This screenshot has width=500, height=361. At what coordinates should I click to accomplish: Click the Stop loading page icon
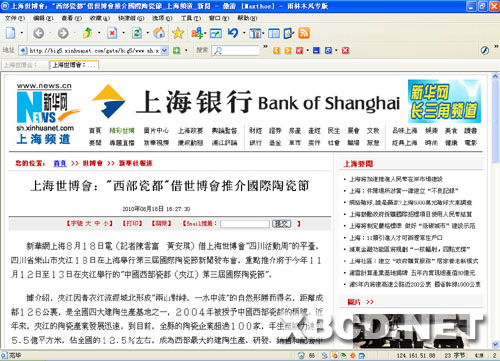(112, 33)
